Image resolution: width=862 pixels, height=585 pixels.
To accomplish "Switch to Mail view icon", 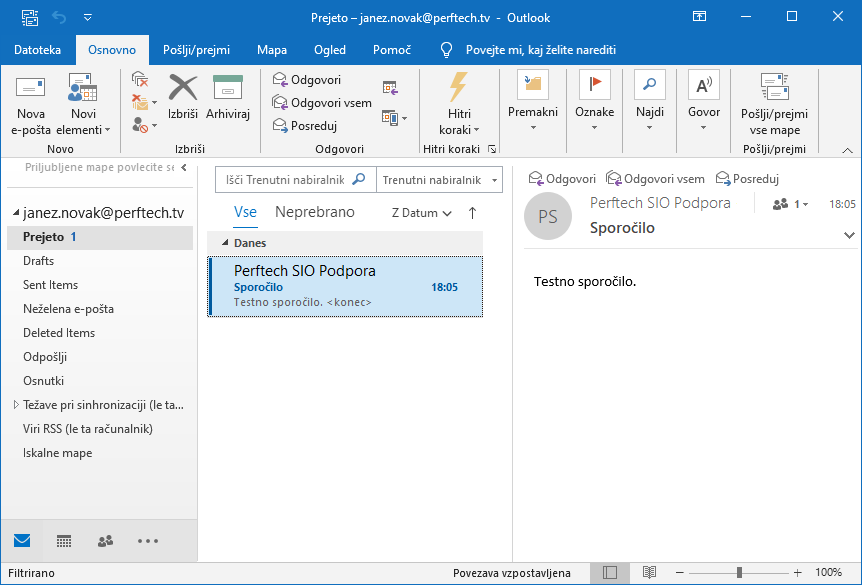I will tap(22, 541).
